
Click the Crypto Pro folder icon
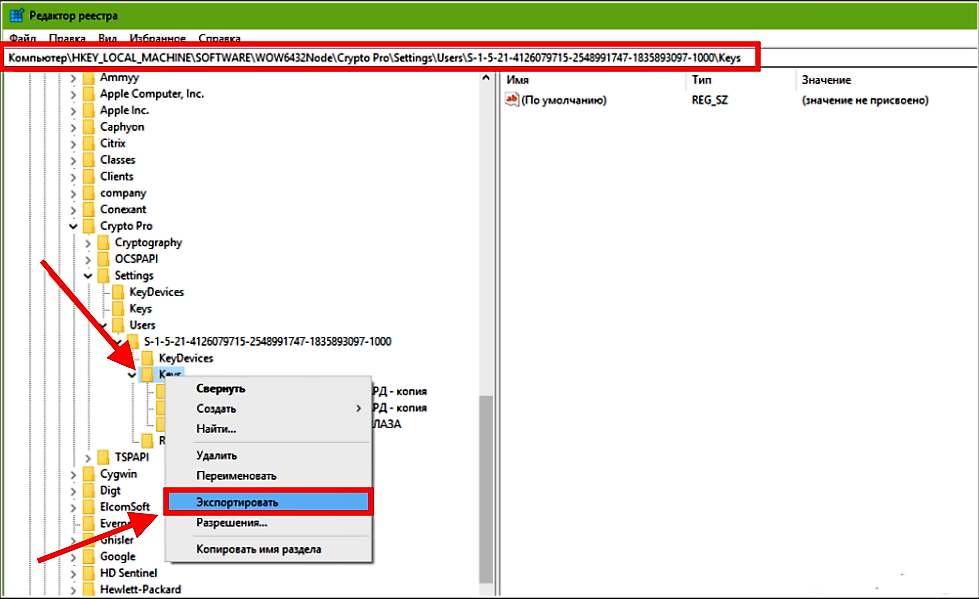click(x=88, y=226)
